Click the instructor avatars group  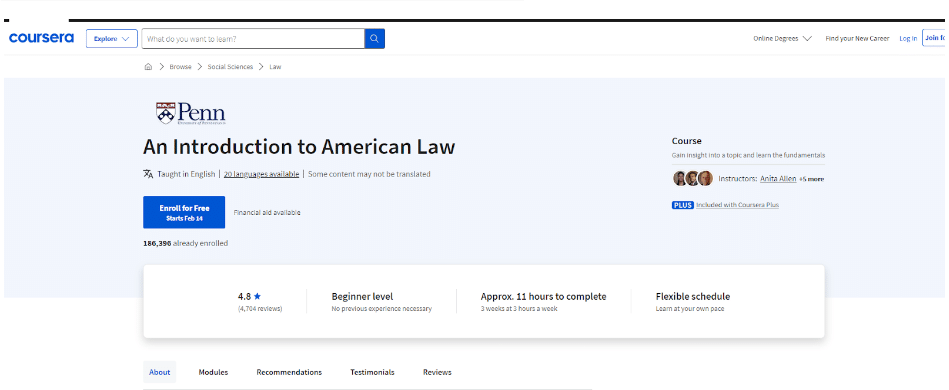click(x=693, y=179)
